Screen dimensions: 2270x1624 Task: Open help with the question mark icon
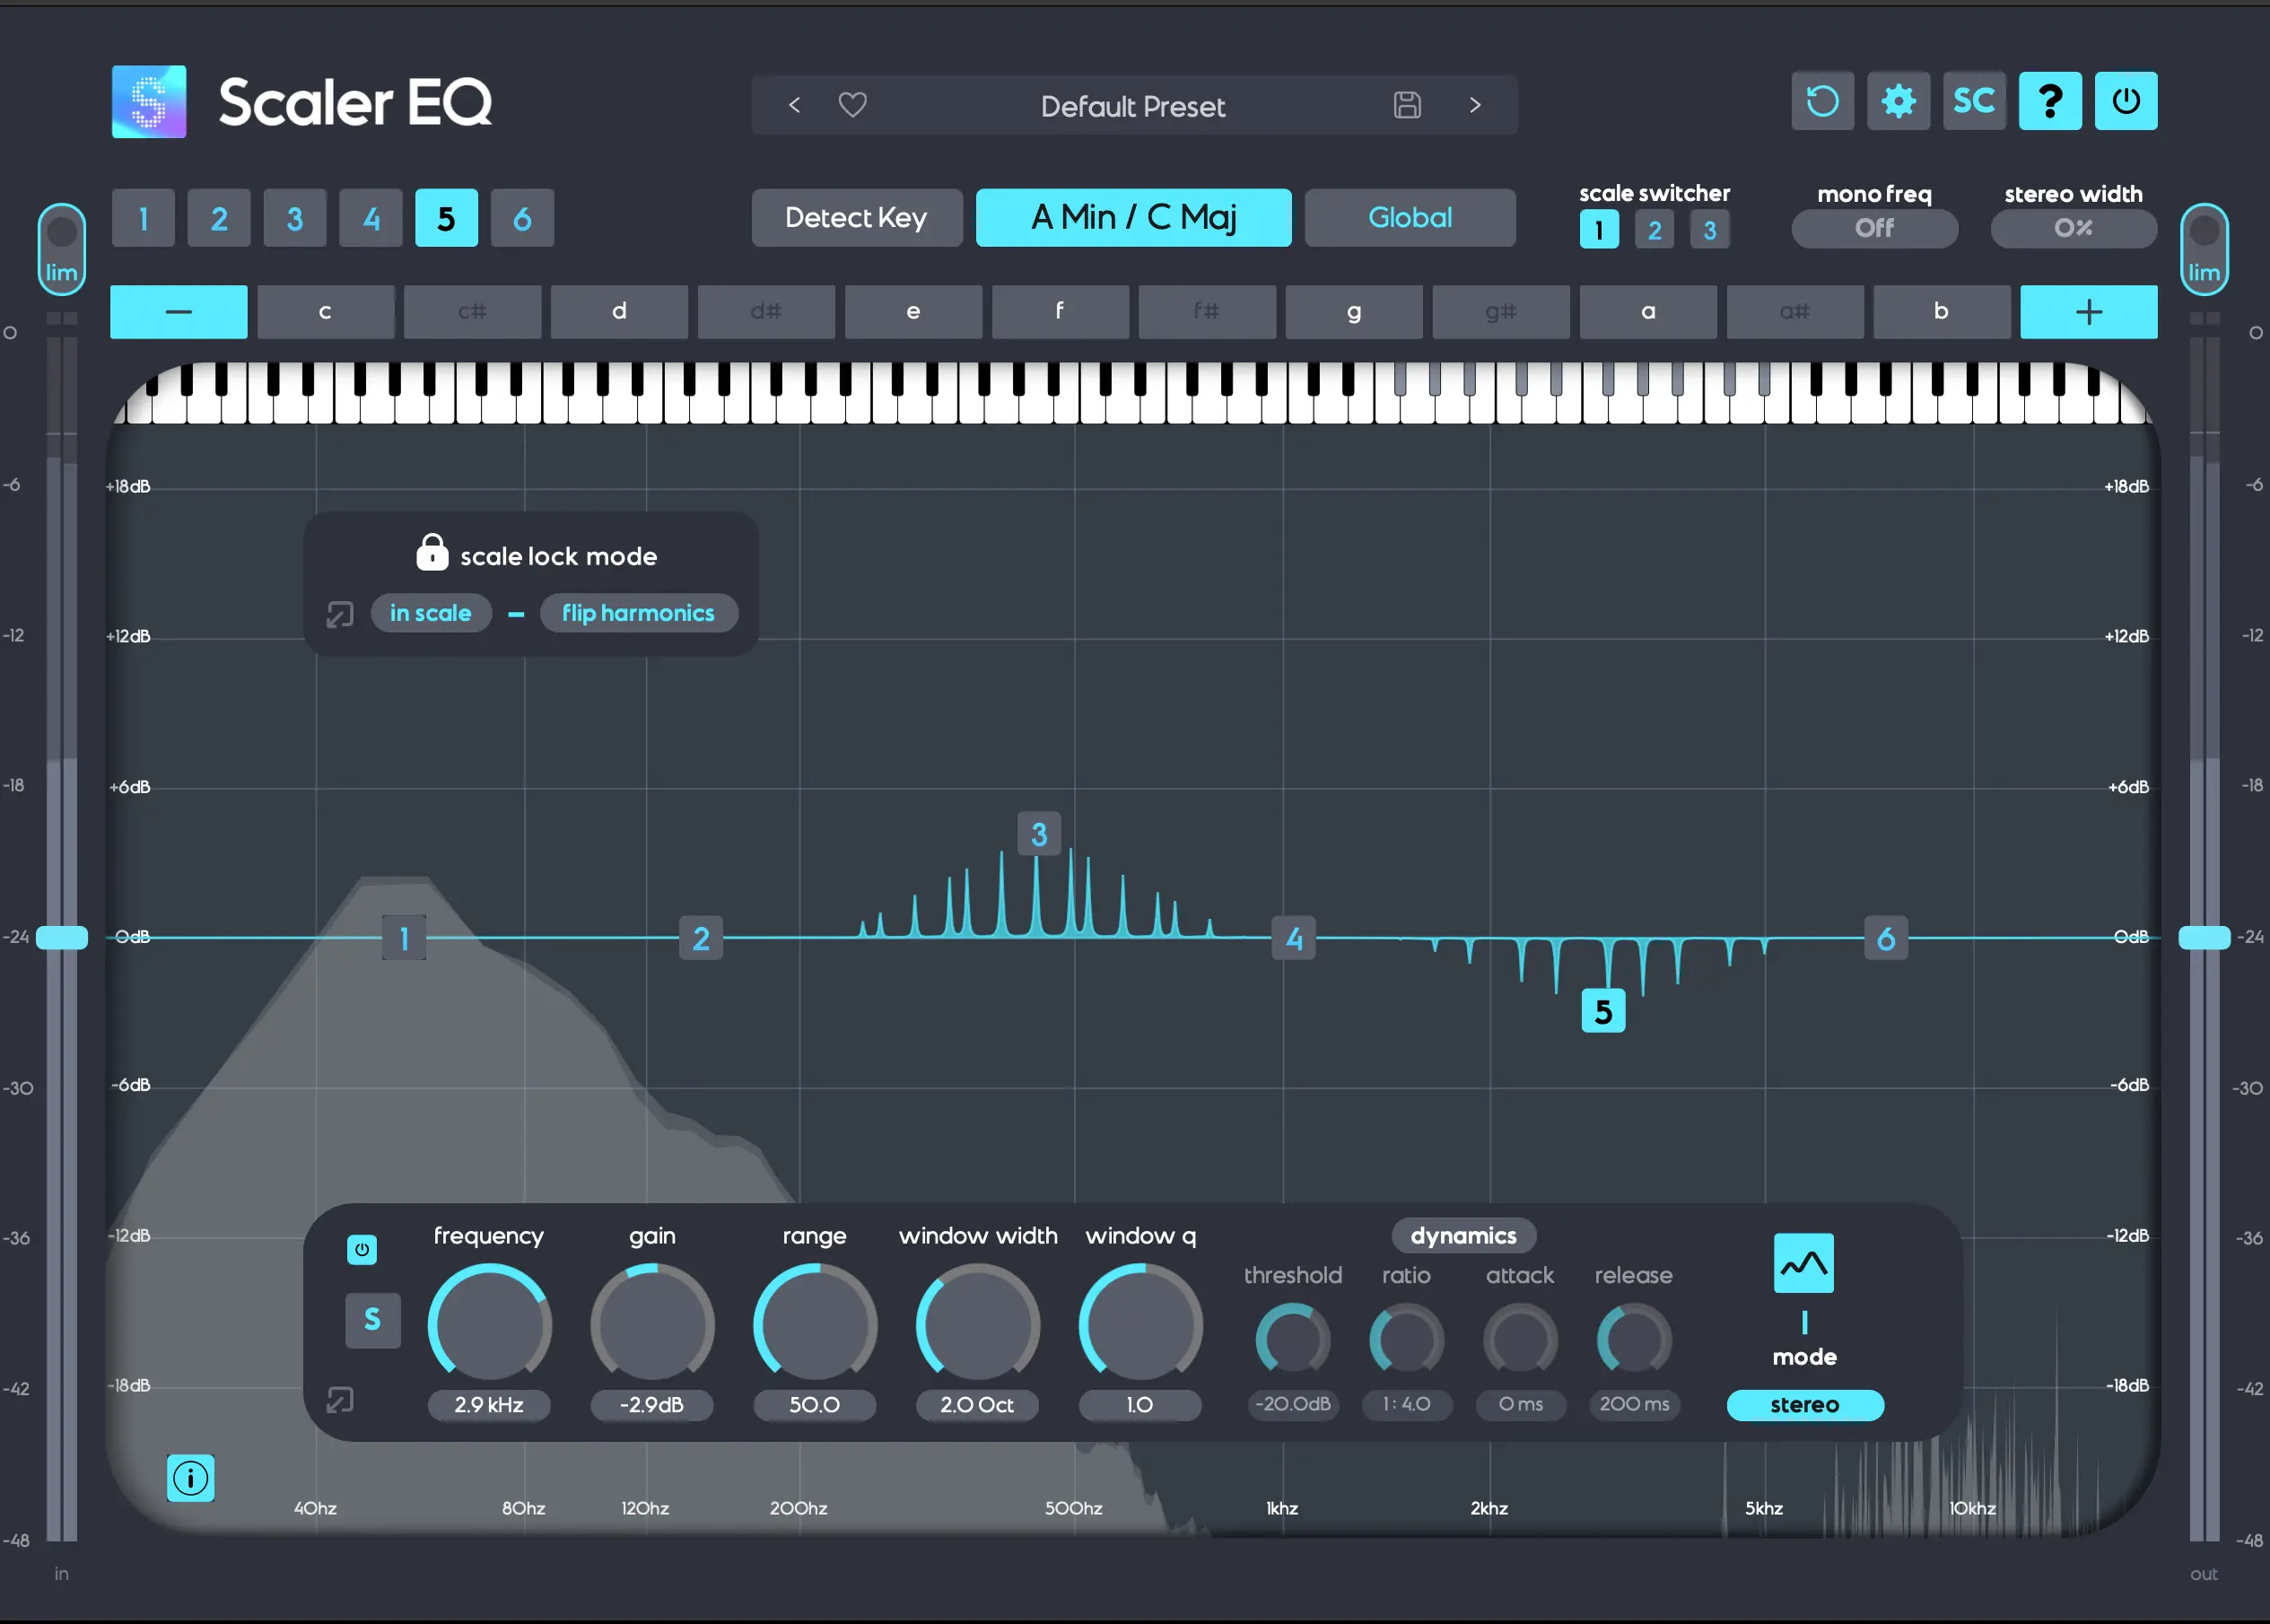click(2050, 101)
